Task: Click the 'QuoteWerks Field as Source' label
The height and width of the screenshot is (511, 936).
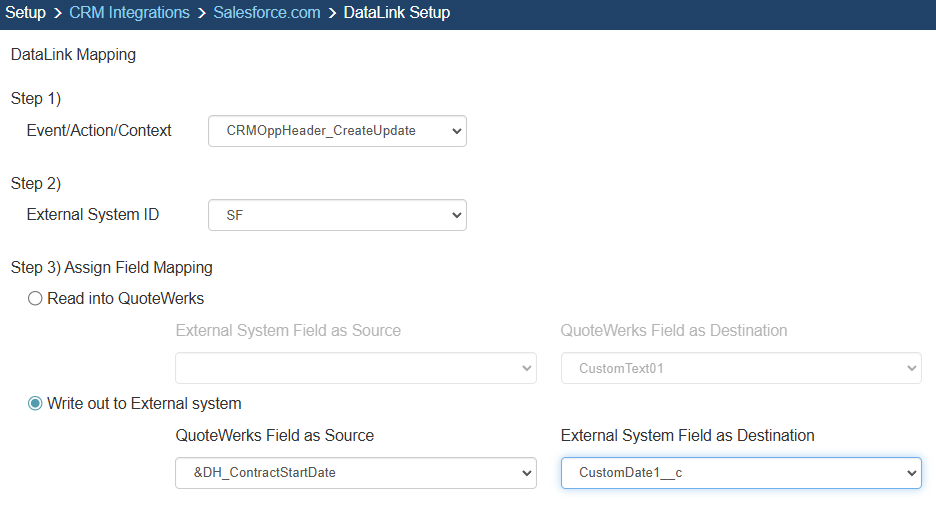Action: pyautogui.click(x=275, y=436)
